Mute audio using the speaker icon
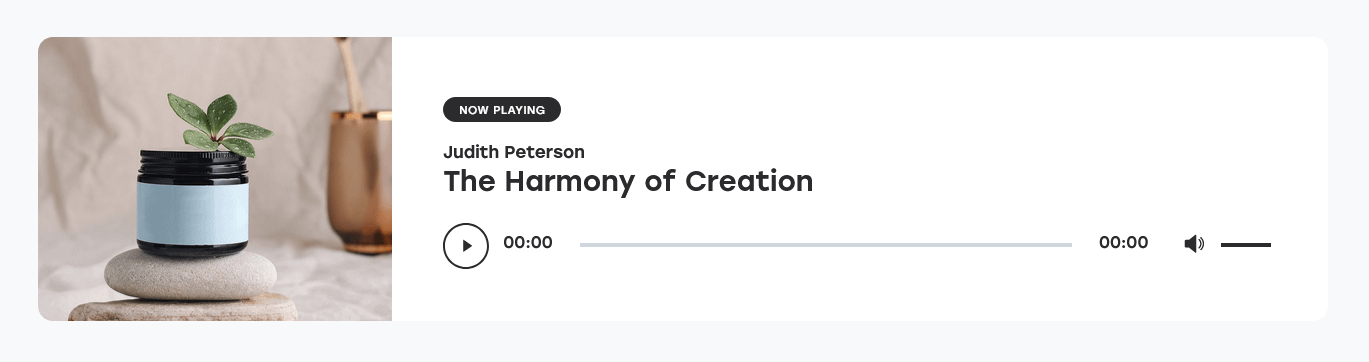 [1194, 244]
